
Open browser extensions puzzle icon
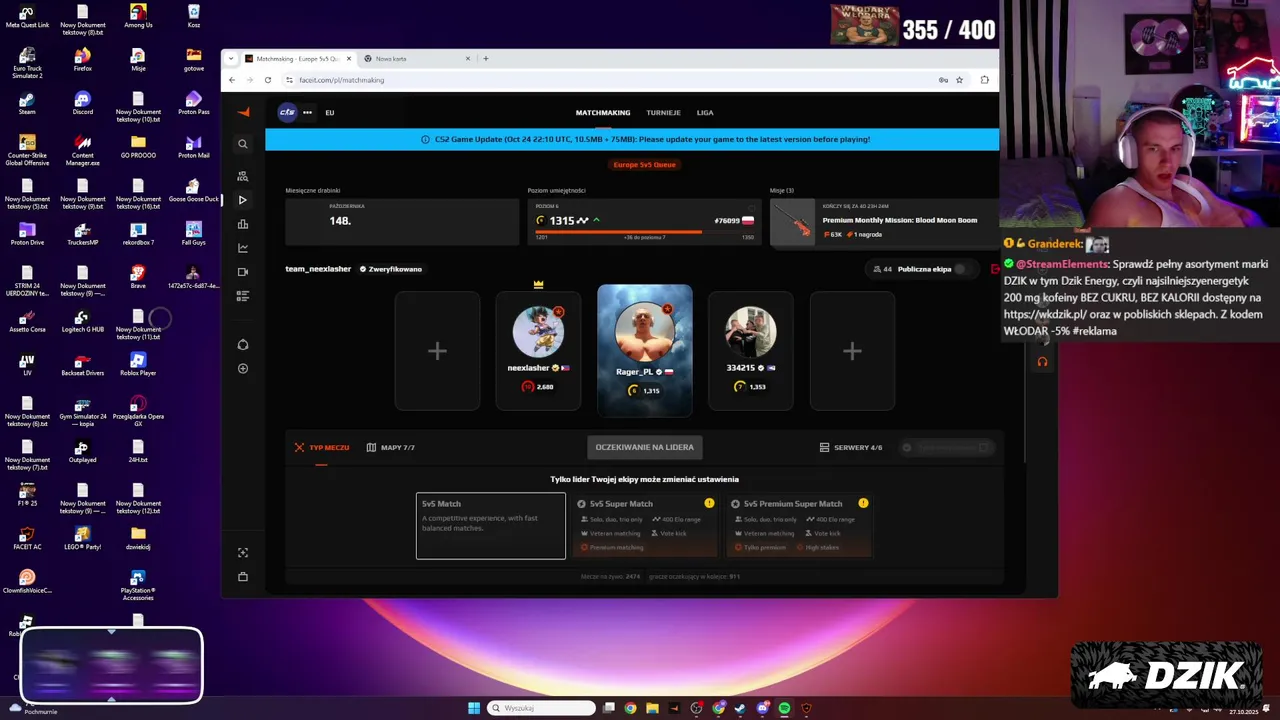[985, 80]
